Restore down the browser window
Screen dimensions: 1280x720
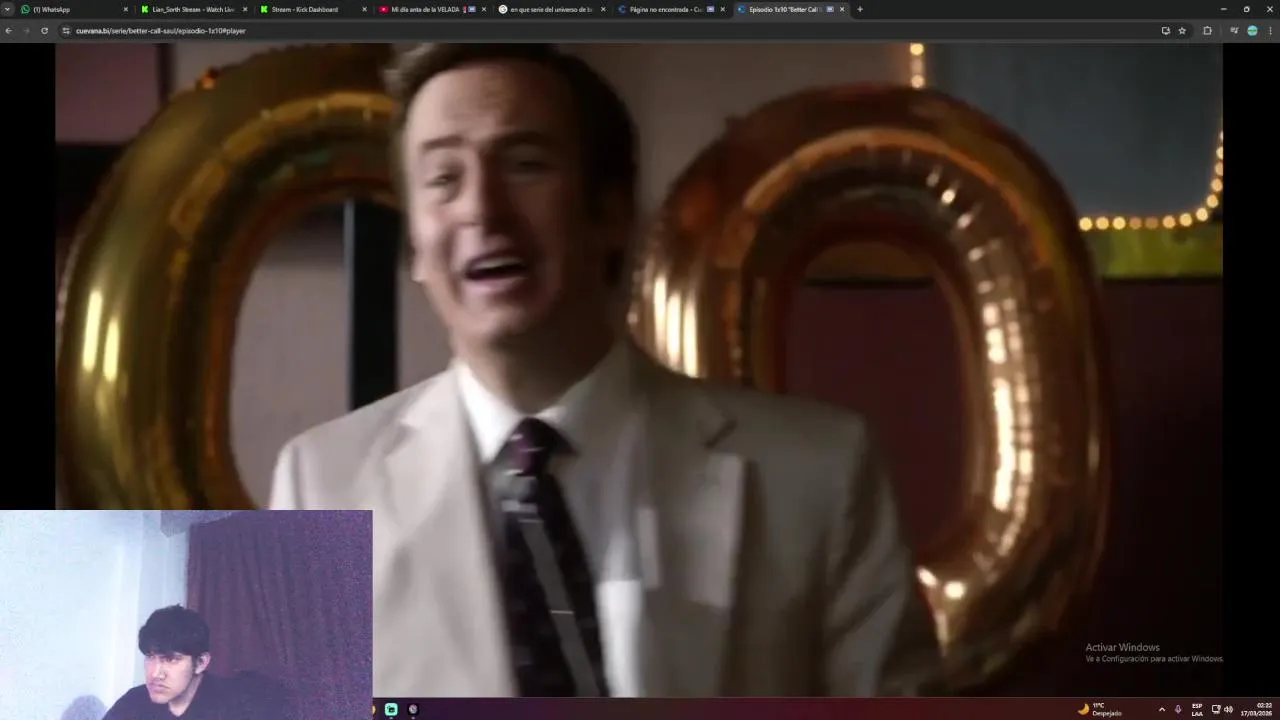coord(1246,9)
